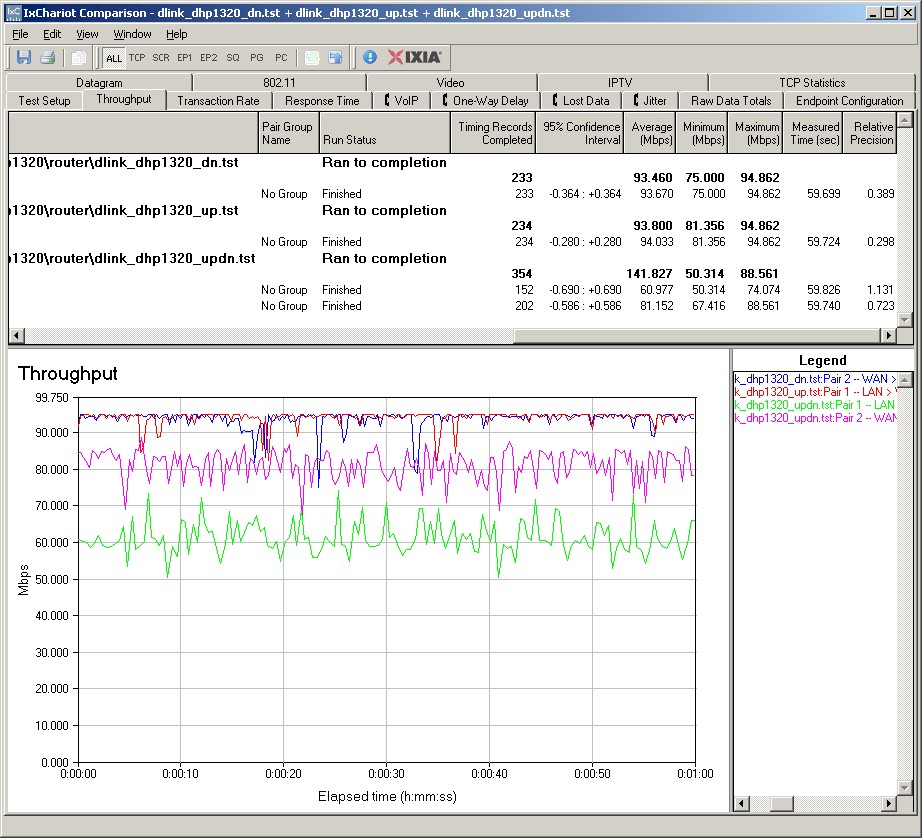This screenshot has width=922, height=838.
Task: Switch to the Test Setup tab
Action: click(x=44, y=101)
